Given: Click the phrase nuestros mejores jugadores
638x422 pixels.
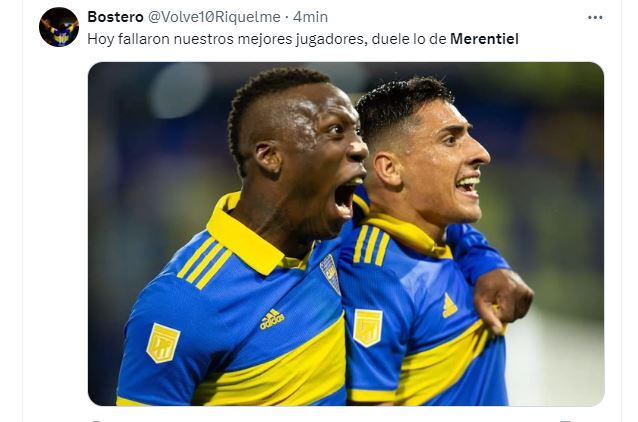Looking at the screenshot, I should click(x=270, y=39).
